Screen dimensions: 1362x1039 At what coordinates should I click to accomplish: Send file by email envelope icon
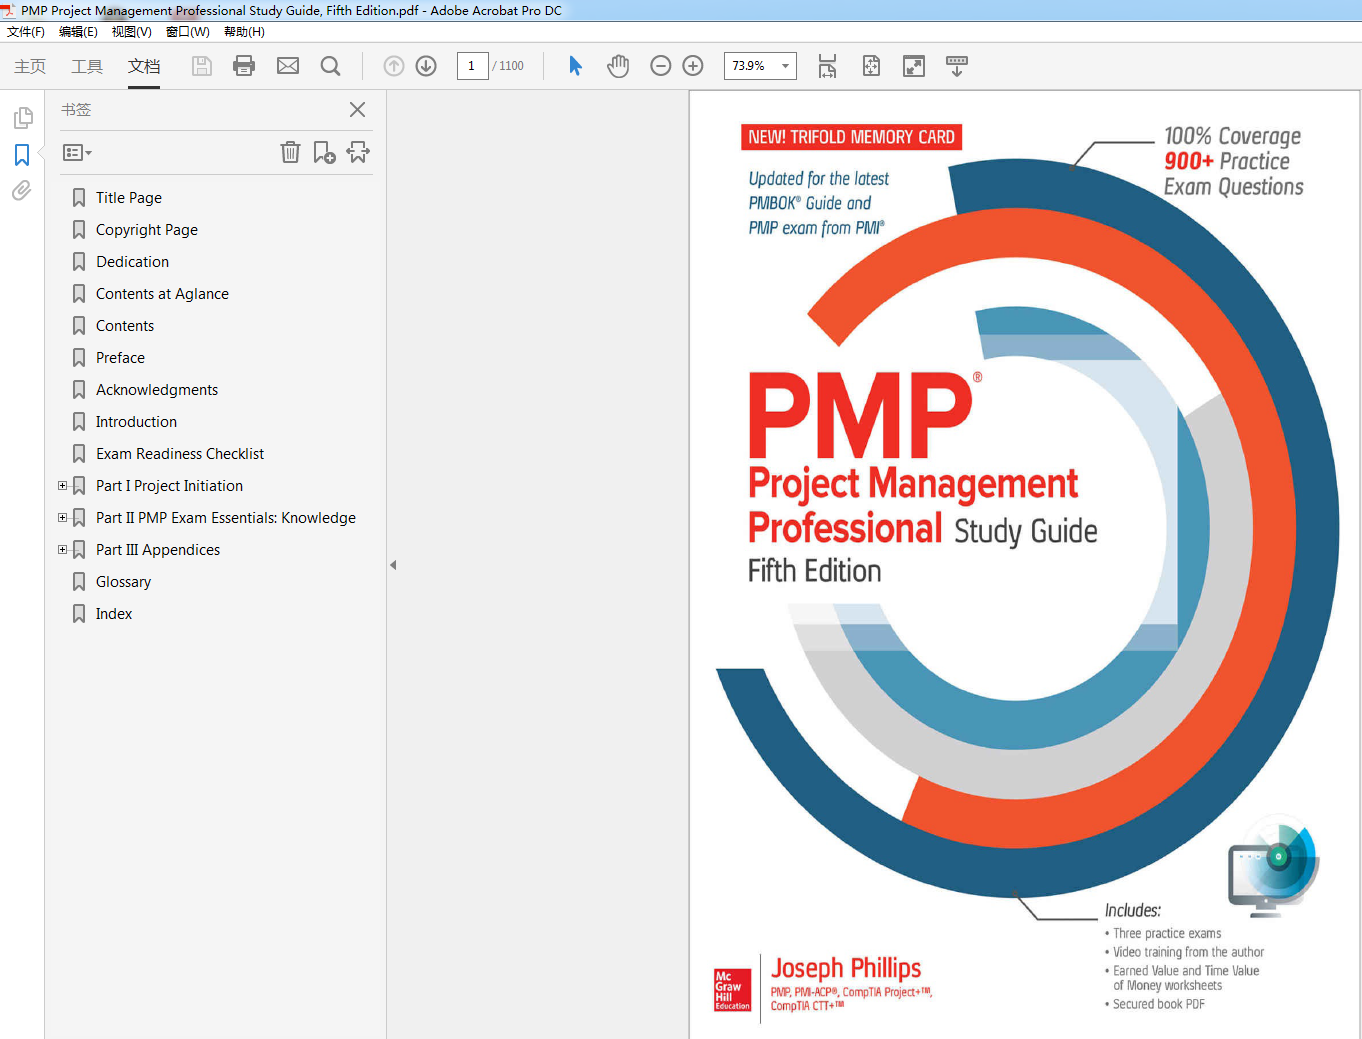tap(288, 66)
